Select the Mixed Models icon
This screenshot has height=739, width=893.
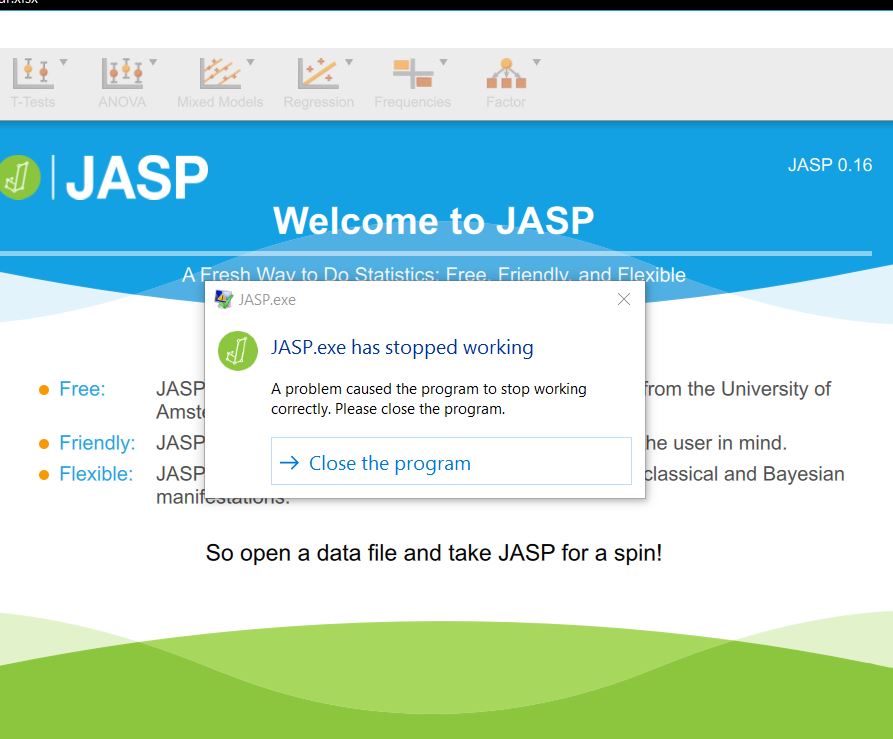[219, 75]
